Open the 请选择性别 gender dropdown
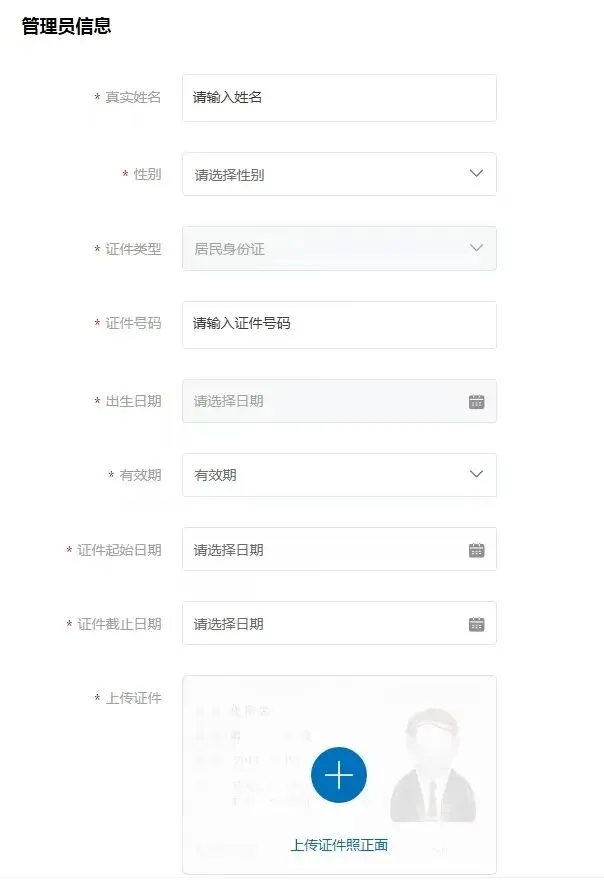Image resolution: width=604 pixels, height=880 pixels. pos(339,174)
